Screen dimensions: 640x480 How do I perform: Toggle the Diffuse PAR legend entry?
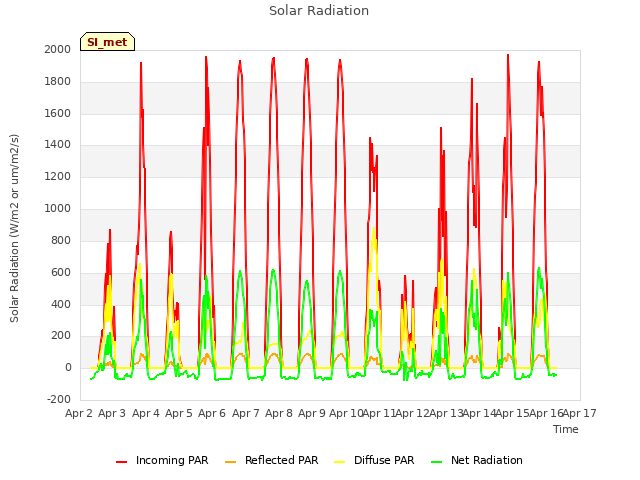click(374, 460)
